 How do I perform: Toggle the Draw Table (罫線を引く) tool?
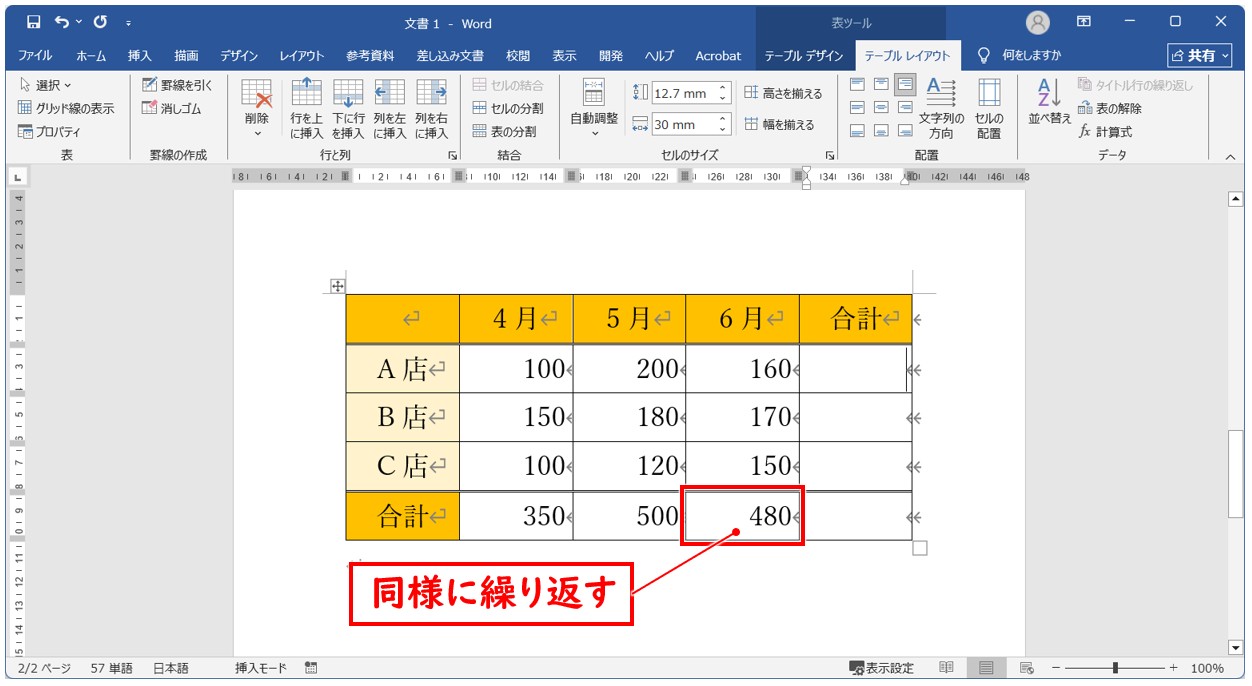point(177,85)
